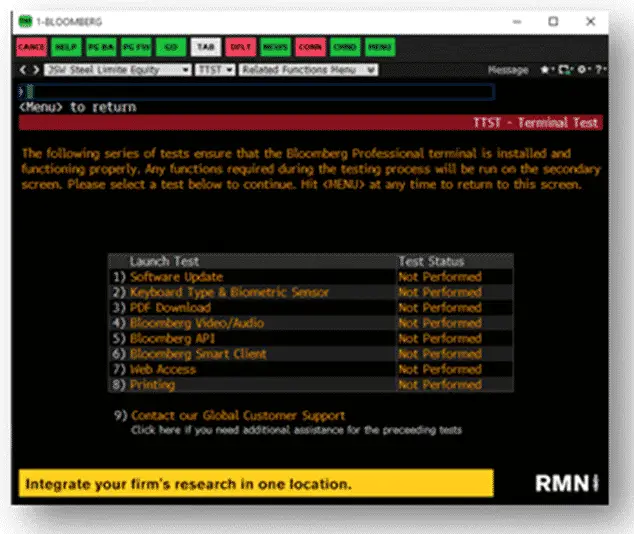Click the green MENU key button
This screenshot has width=634, height=534.
click(x=380, y=47)
